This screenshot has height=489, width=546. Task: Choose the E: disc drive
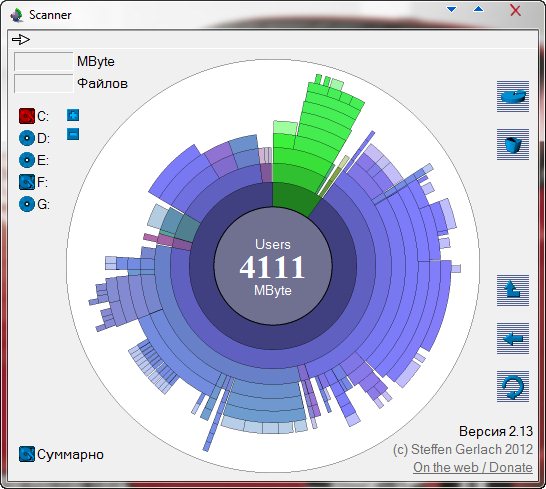[x=27, y=160]
